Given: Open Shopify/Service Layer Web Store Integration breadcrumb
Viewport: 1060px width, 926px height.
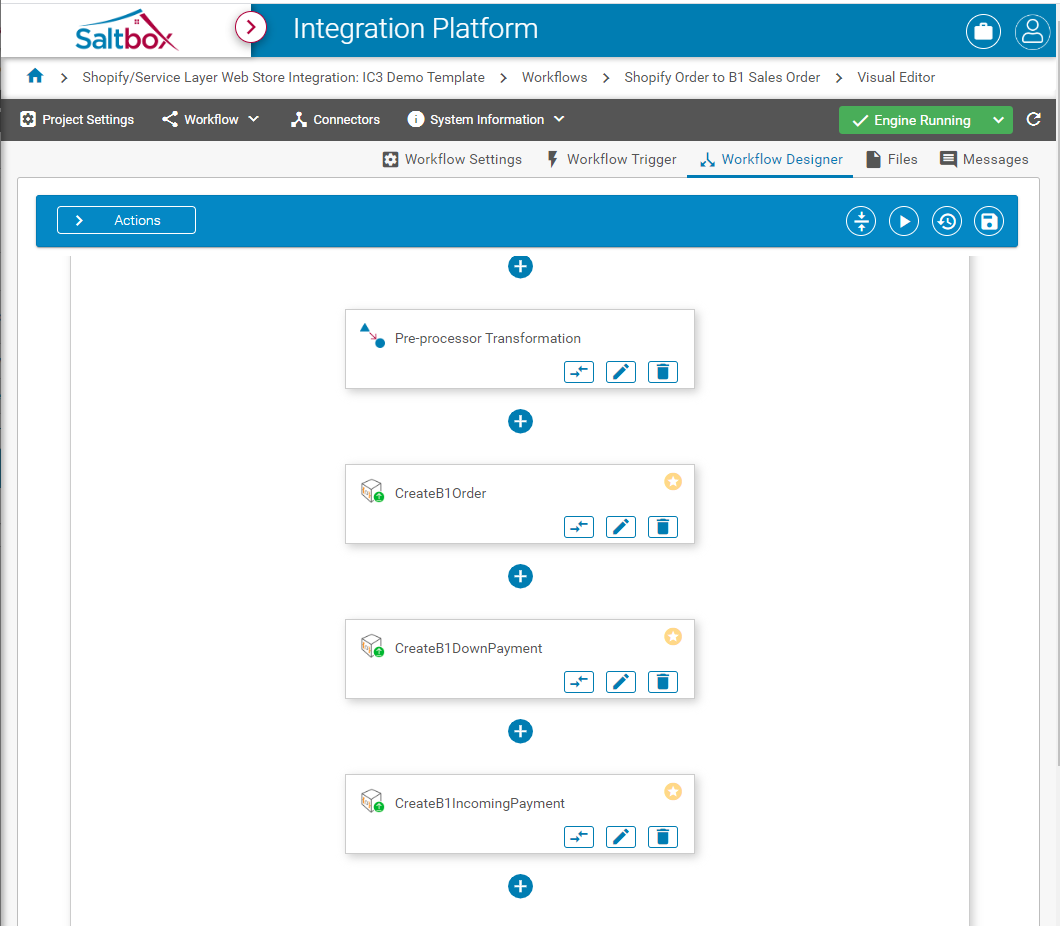Looking at the screenshot, I should [283, 77].
